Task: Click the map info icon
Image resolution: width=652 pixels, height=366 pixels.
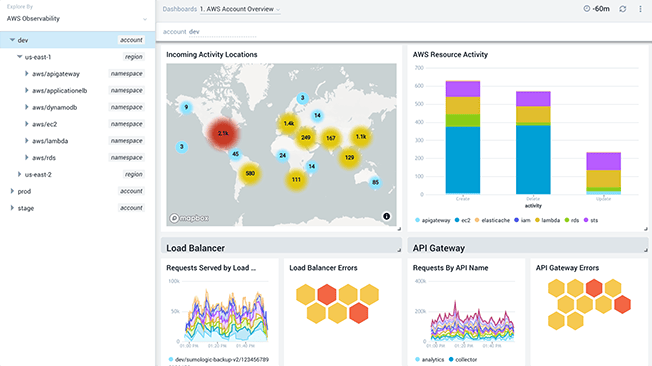Action: [x=386, y=216]
